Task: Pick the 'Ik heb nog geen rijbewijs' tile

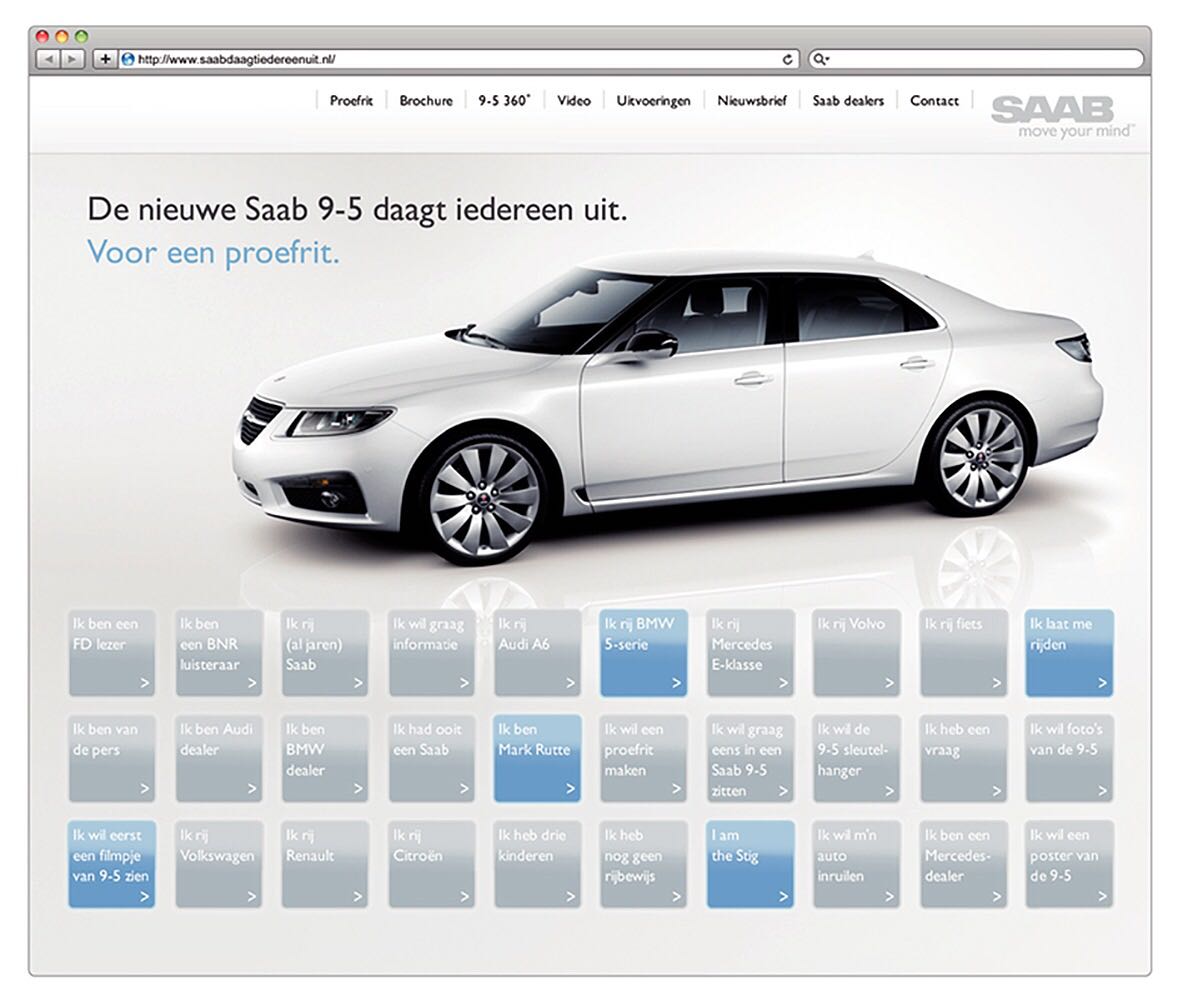Action: point(644,864)
